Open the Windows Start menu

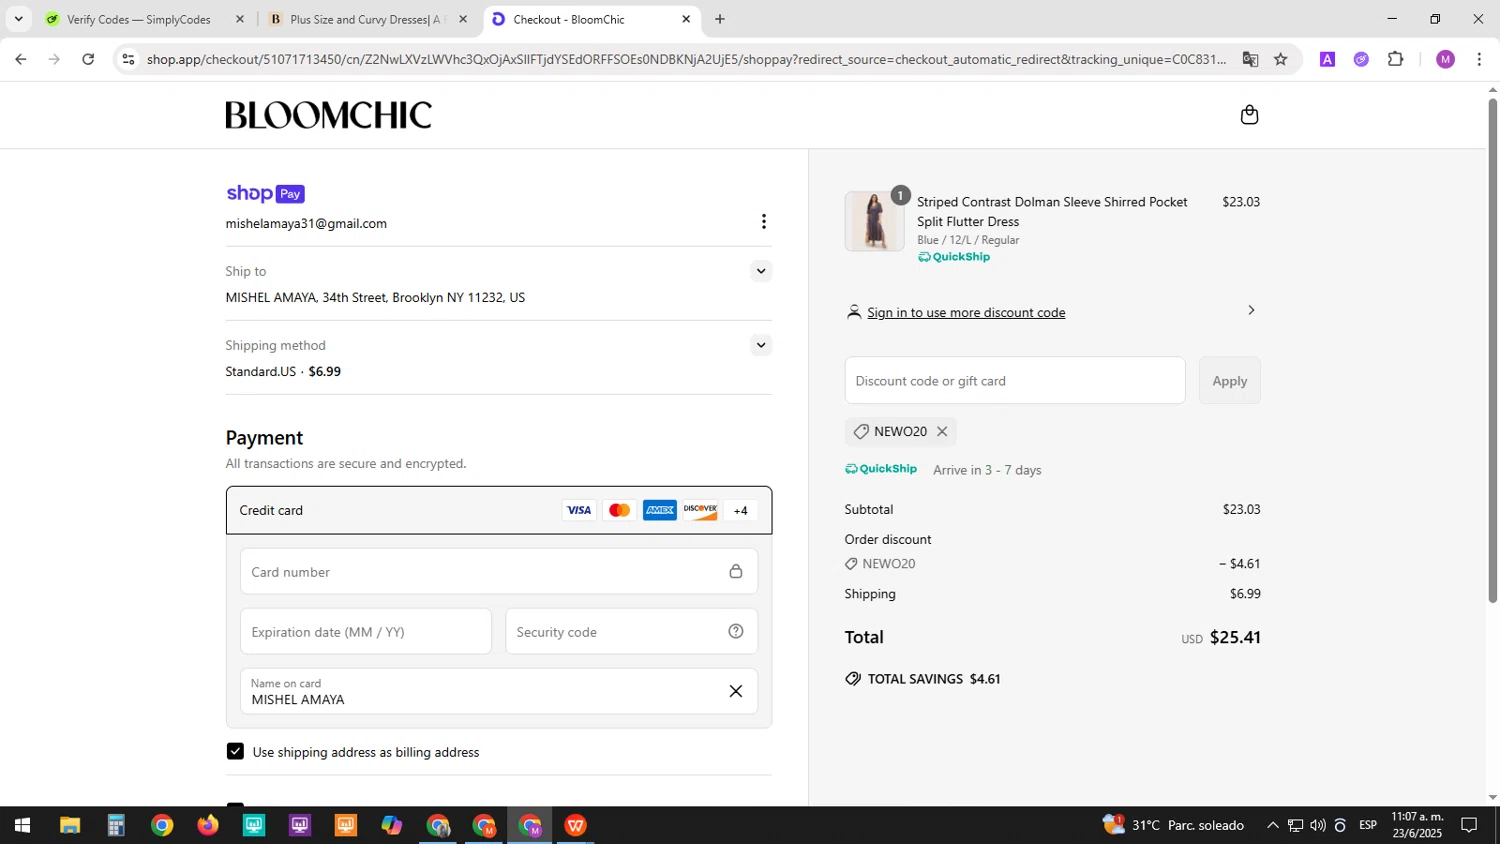click(x=22, y=825)
